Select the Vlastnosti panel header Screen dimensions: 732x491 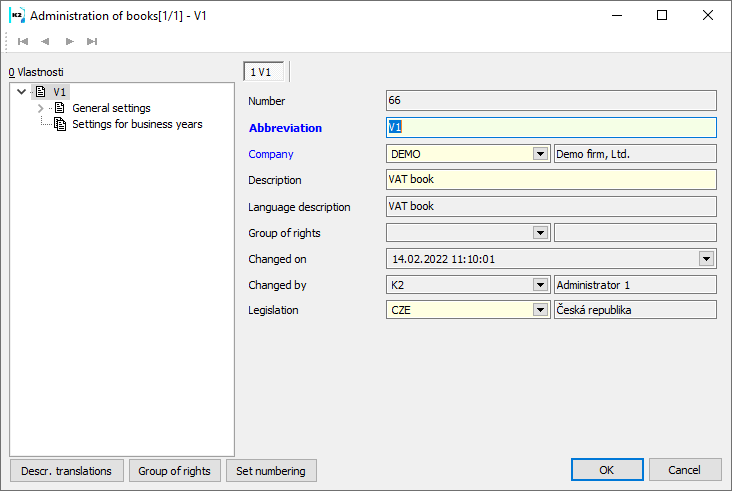pyautogui.click(x=36, y=72)
